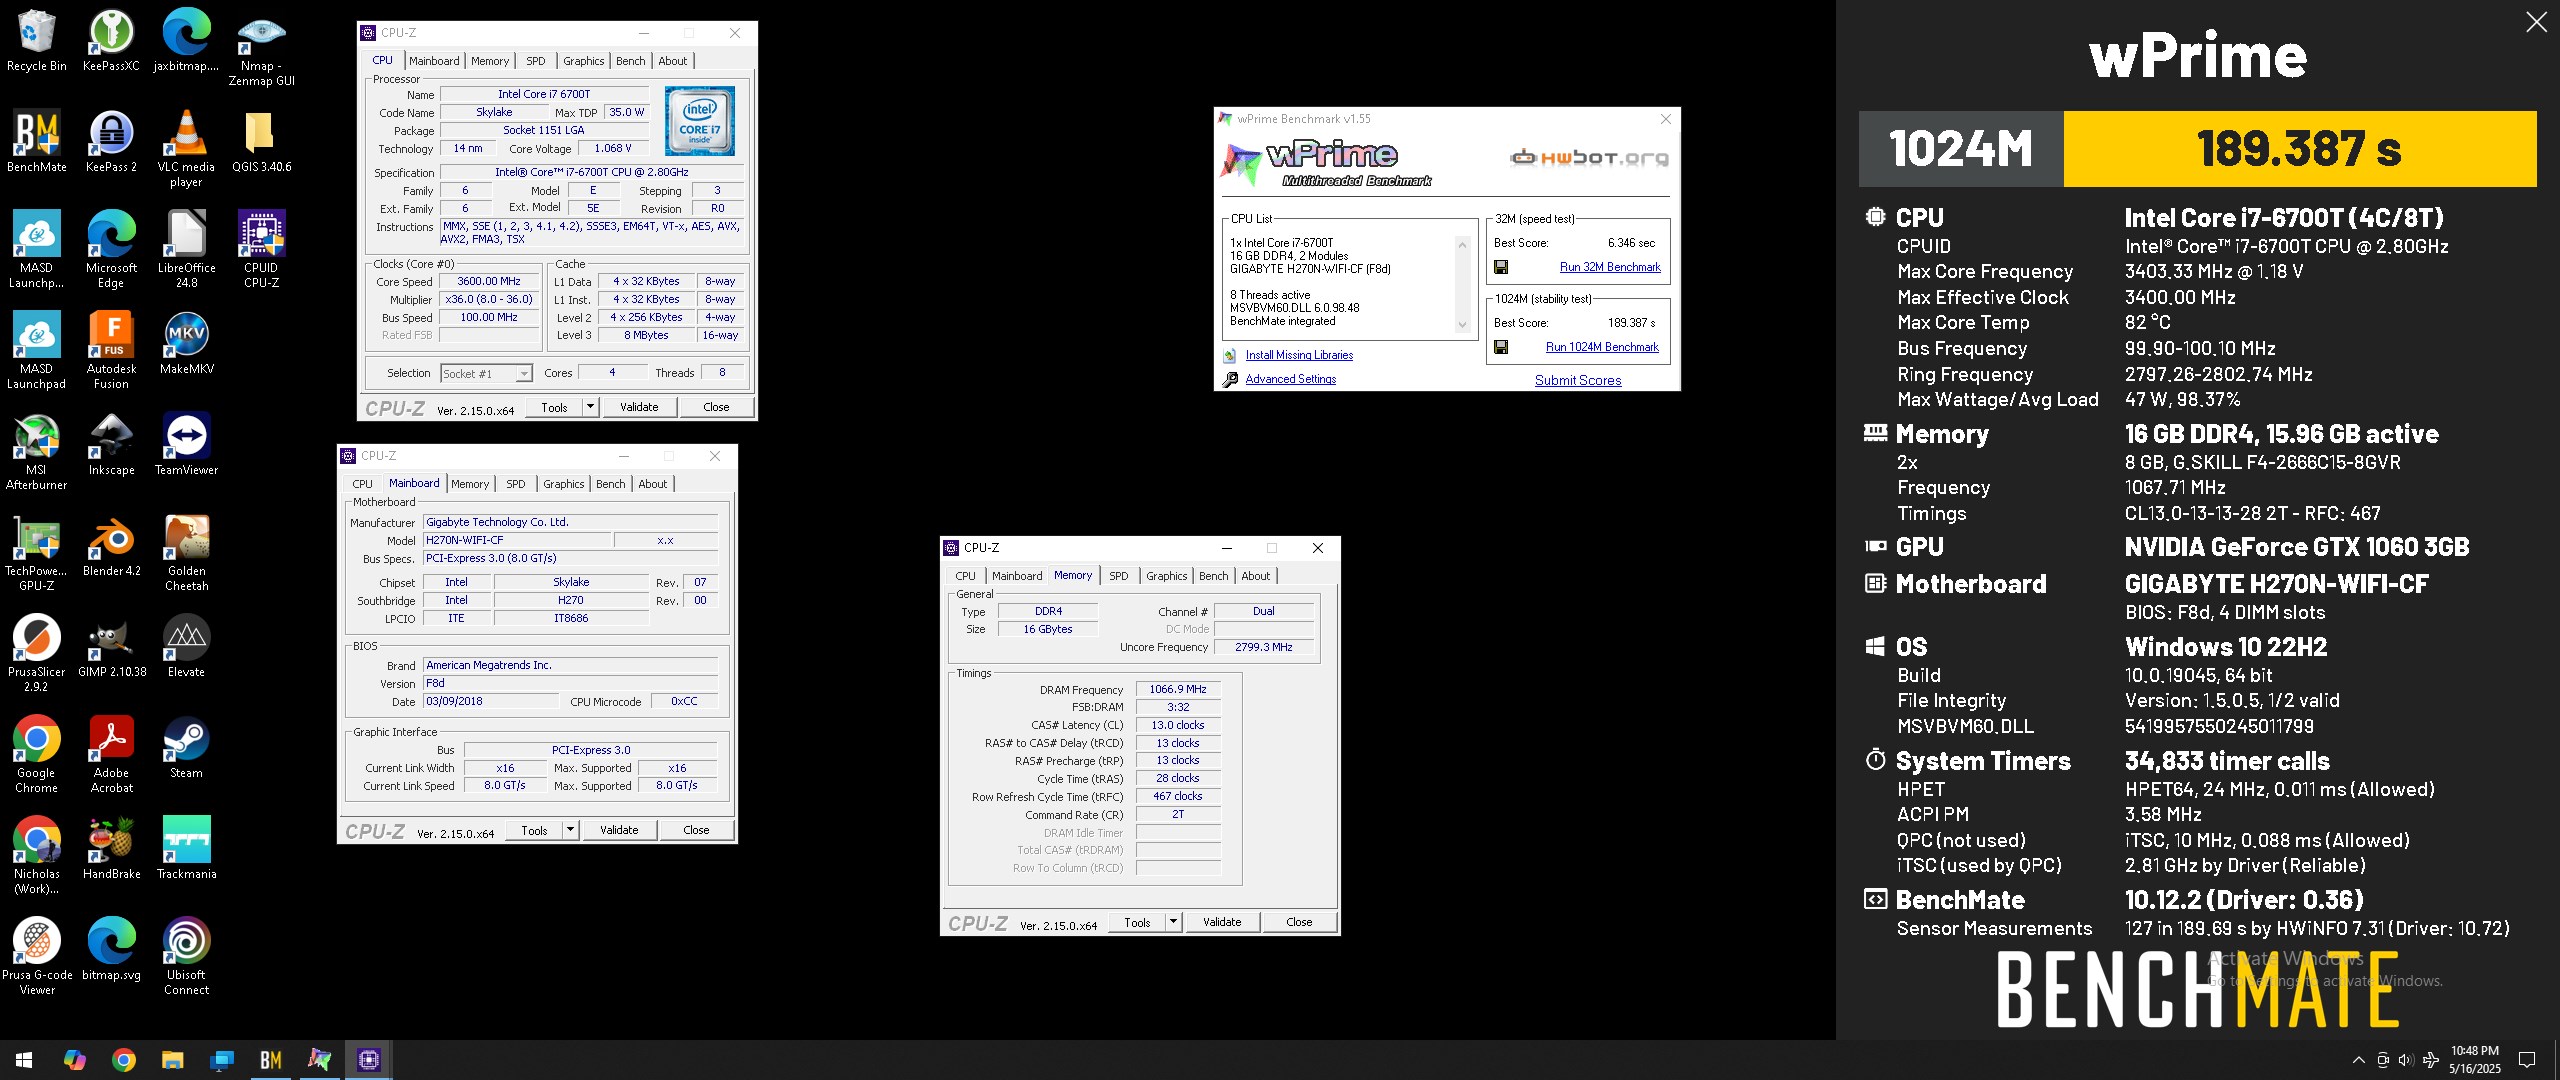
Task: Click scroll-down arrow in wPrime CPU List
Action: 1462,325
